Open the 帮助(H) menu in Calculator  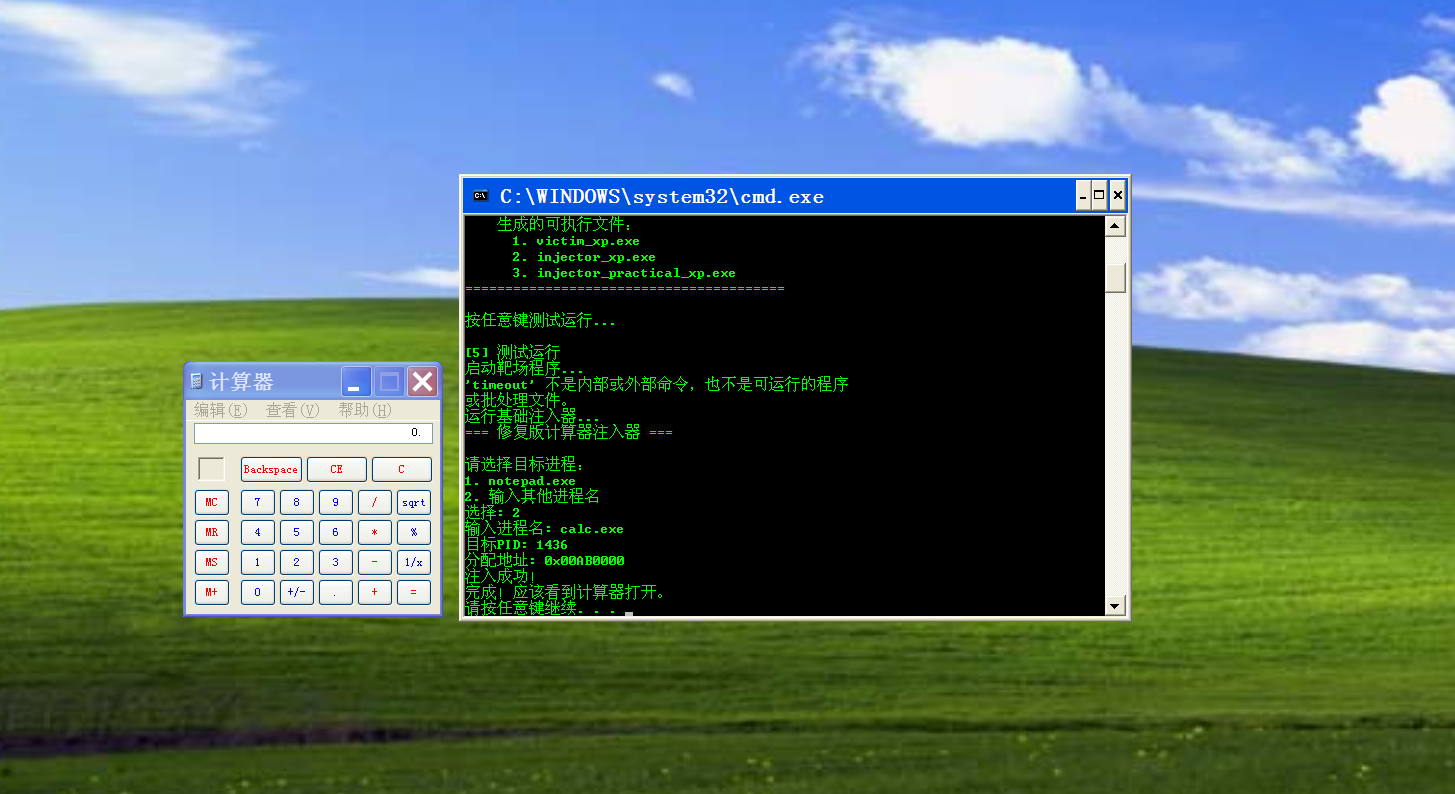point(364,410)
